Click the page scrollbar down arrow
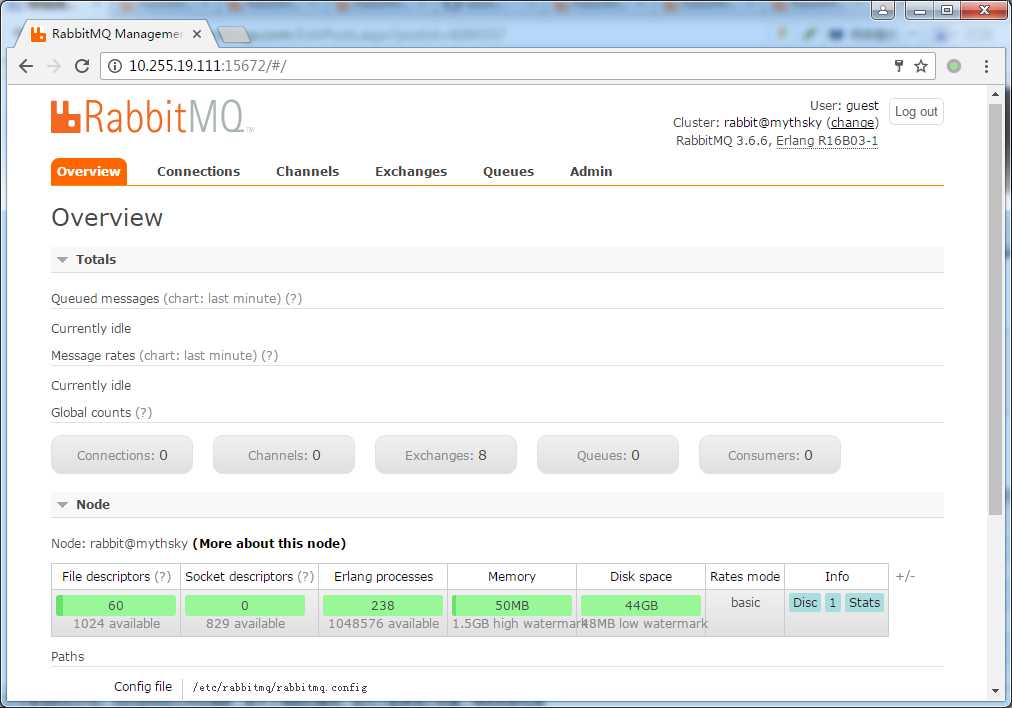1012x708 pixels. tap(995, 691)
